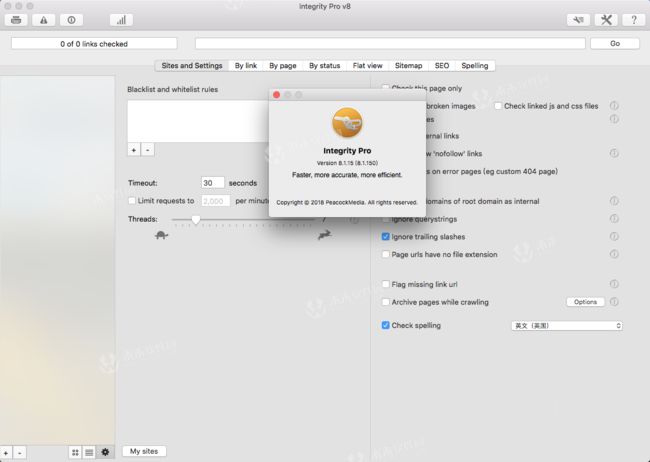Click the blacklist and whitelist rules list
Screen dimensions: 650x462
[198, 121]
